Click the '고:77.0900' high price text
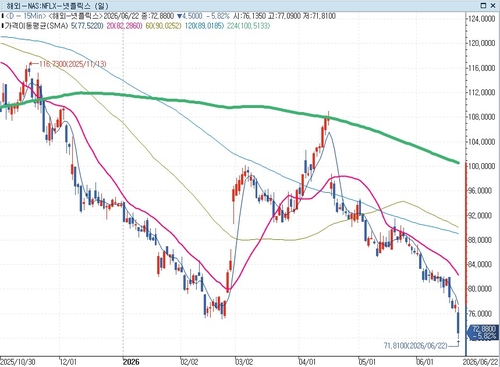 (x=285, y=16)
